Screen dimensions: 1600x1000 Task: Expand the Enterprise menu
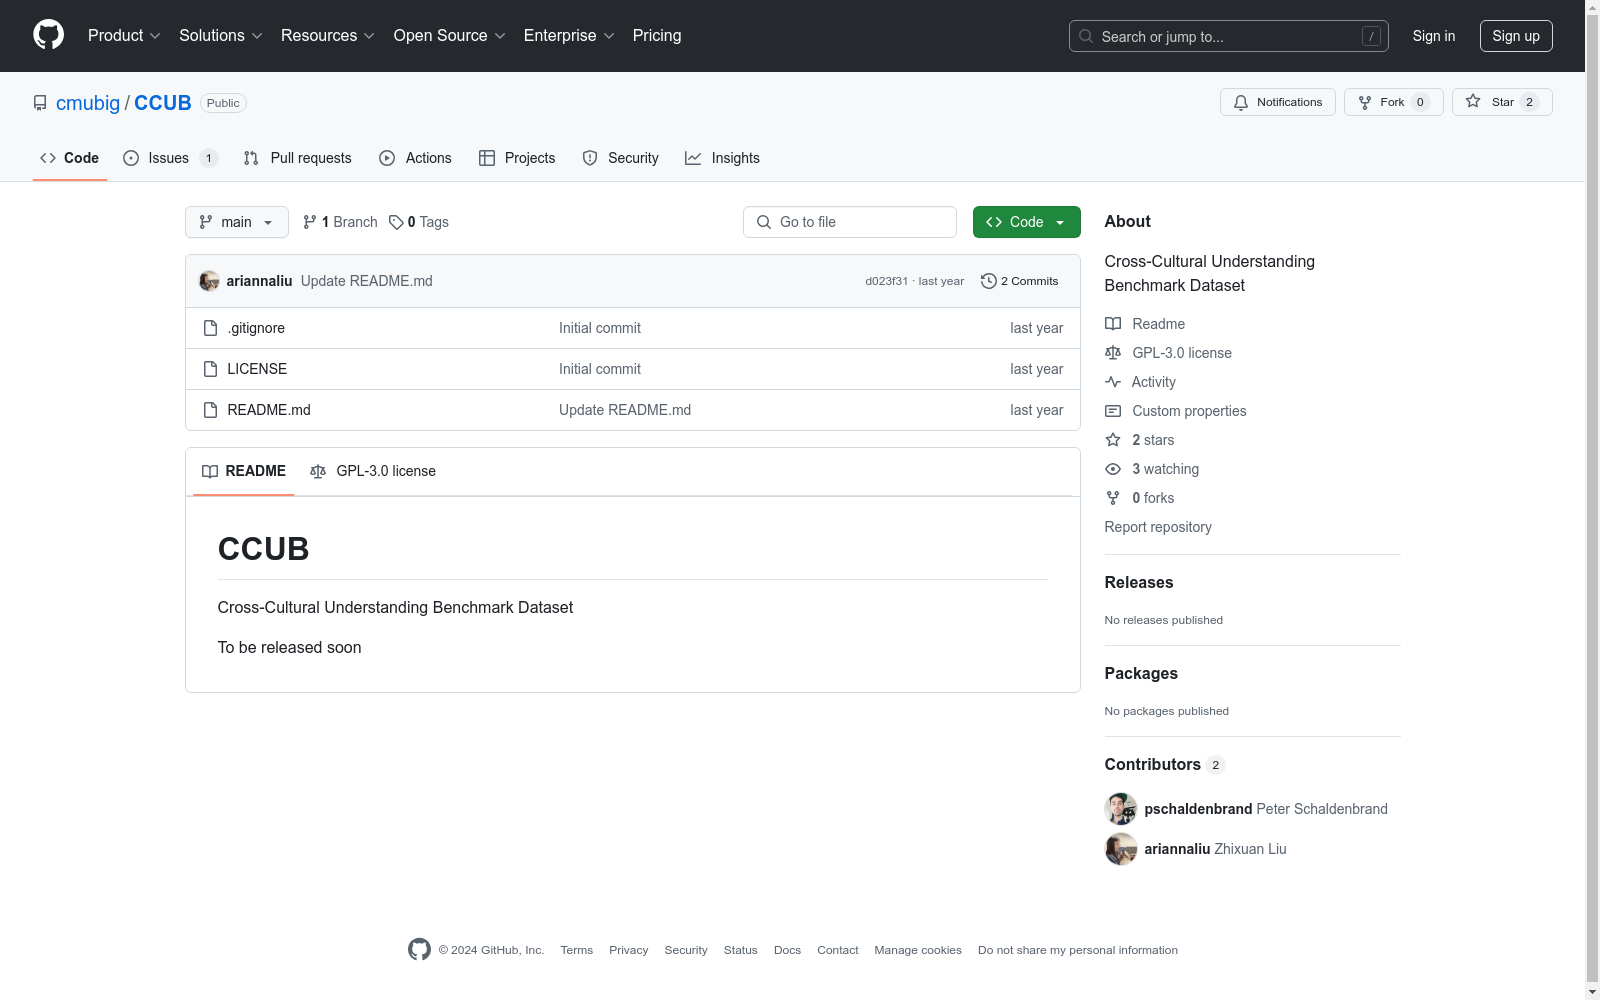click(569, 35)
